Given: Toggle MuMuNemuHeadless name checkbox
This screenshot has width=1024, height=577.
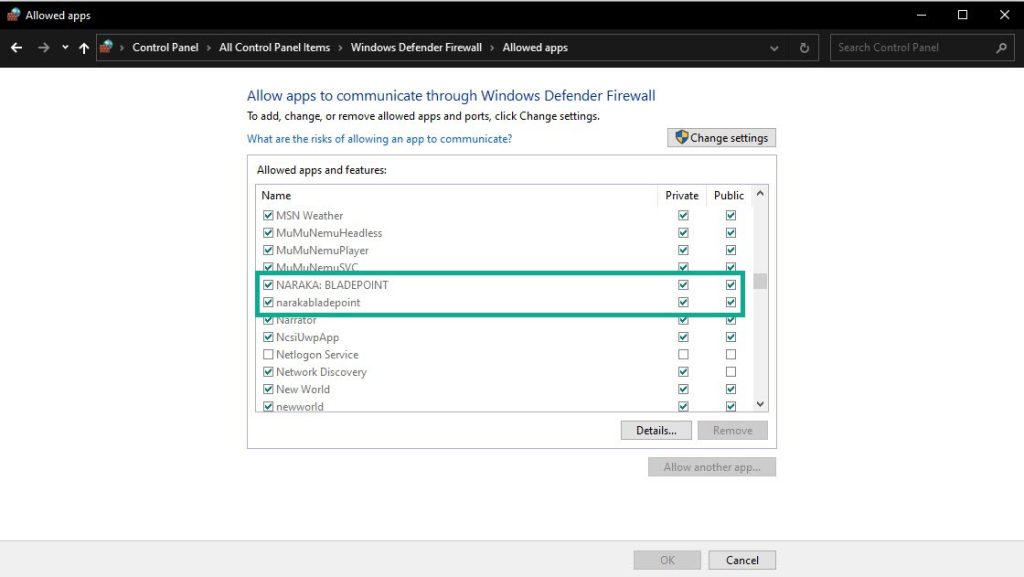Looking at the screenshot, I should pos(268,233).
